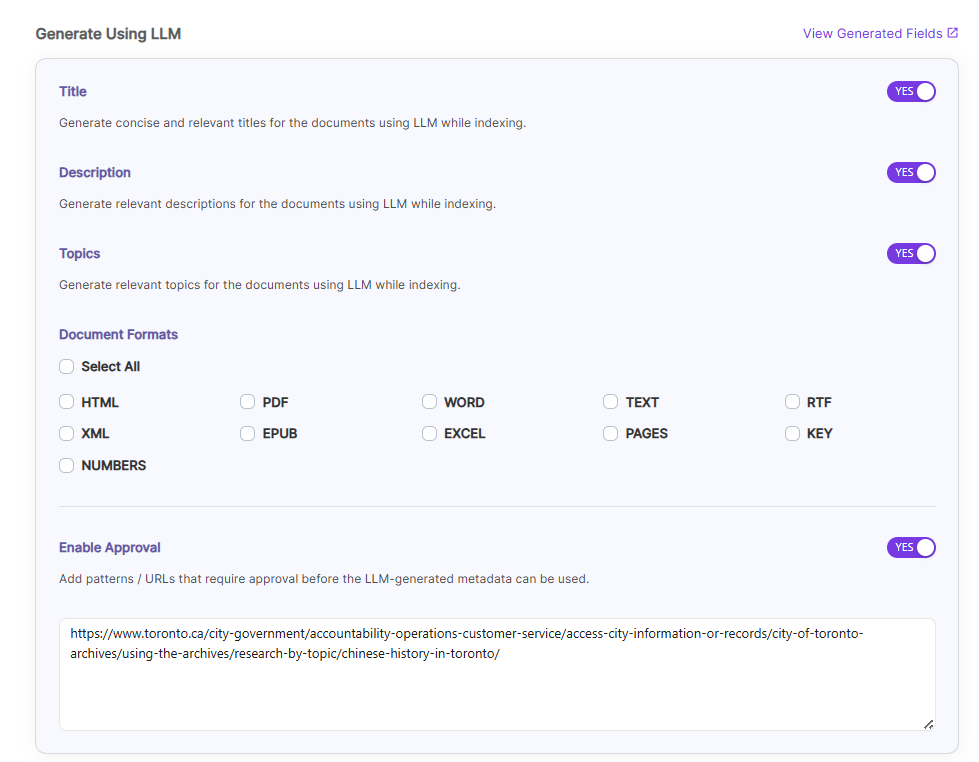The width and height of the screenshot is (979, 762).
Task: Check the NUMBERS format checkbox
Action: pyautogui.click(x=67, y=465)
